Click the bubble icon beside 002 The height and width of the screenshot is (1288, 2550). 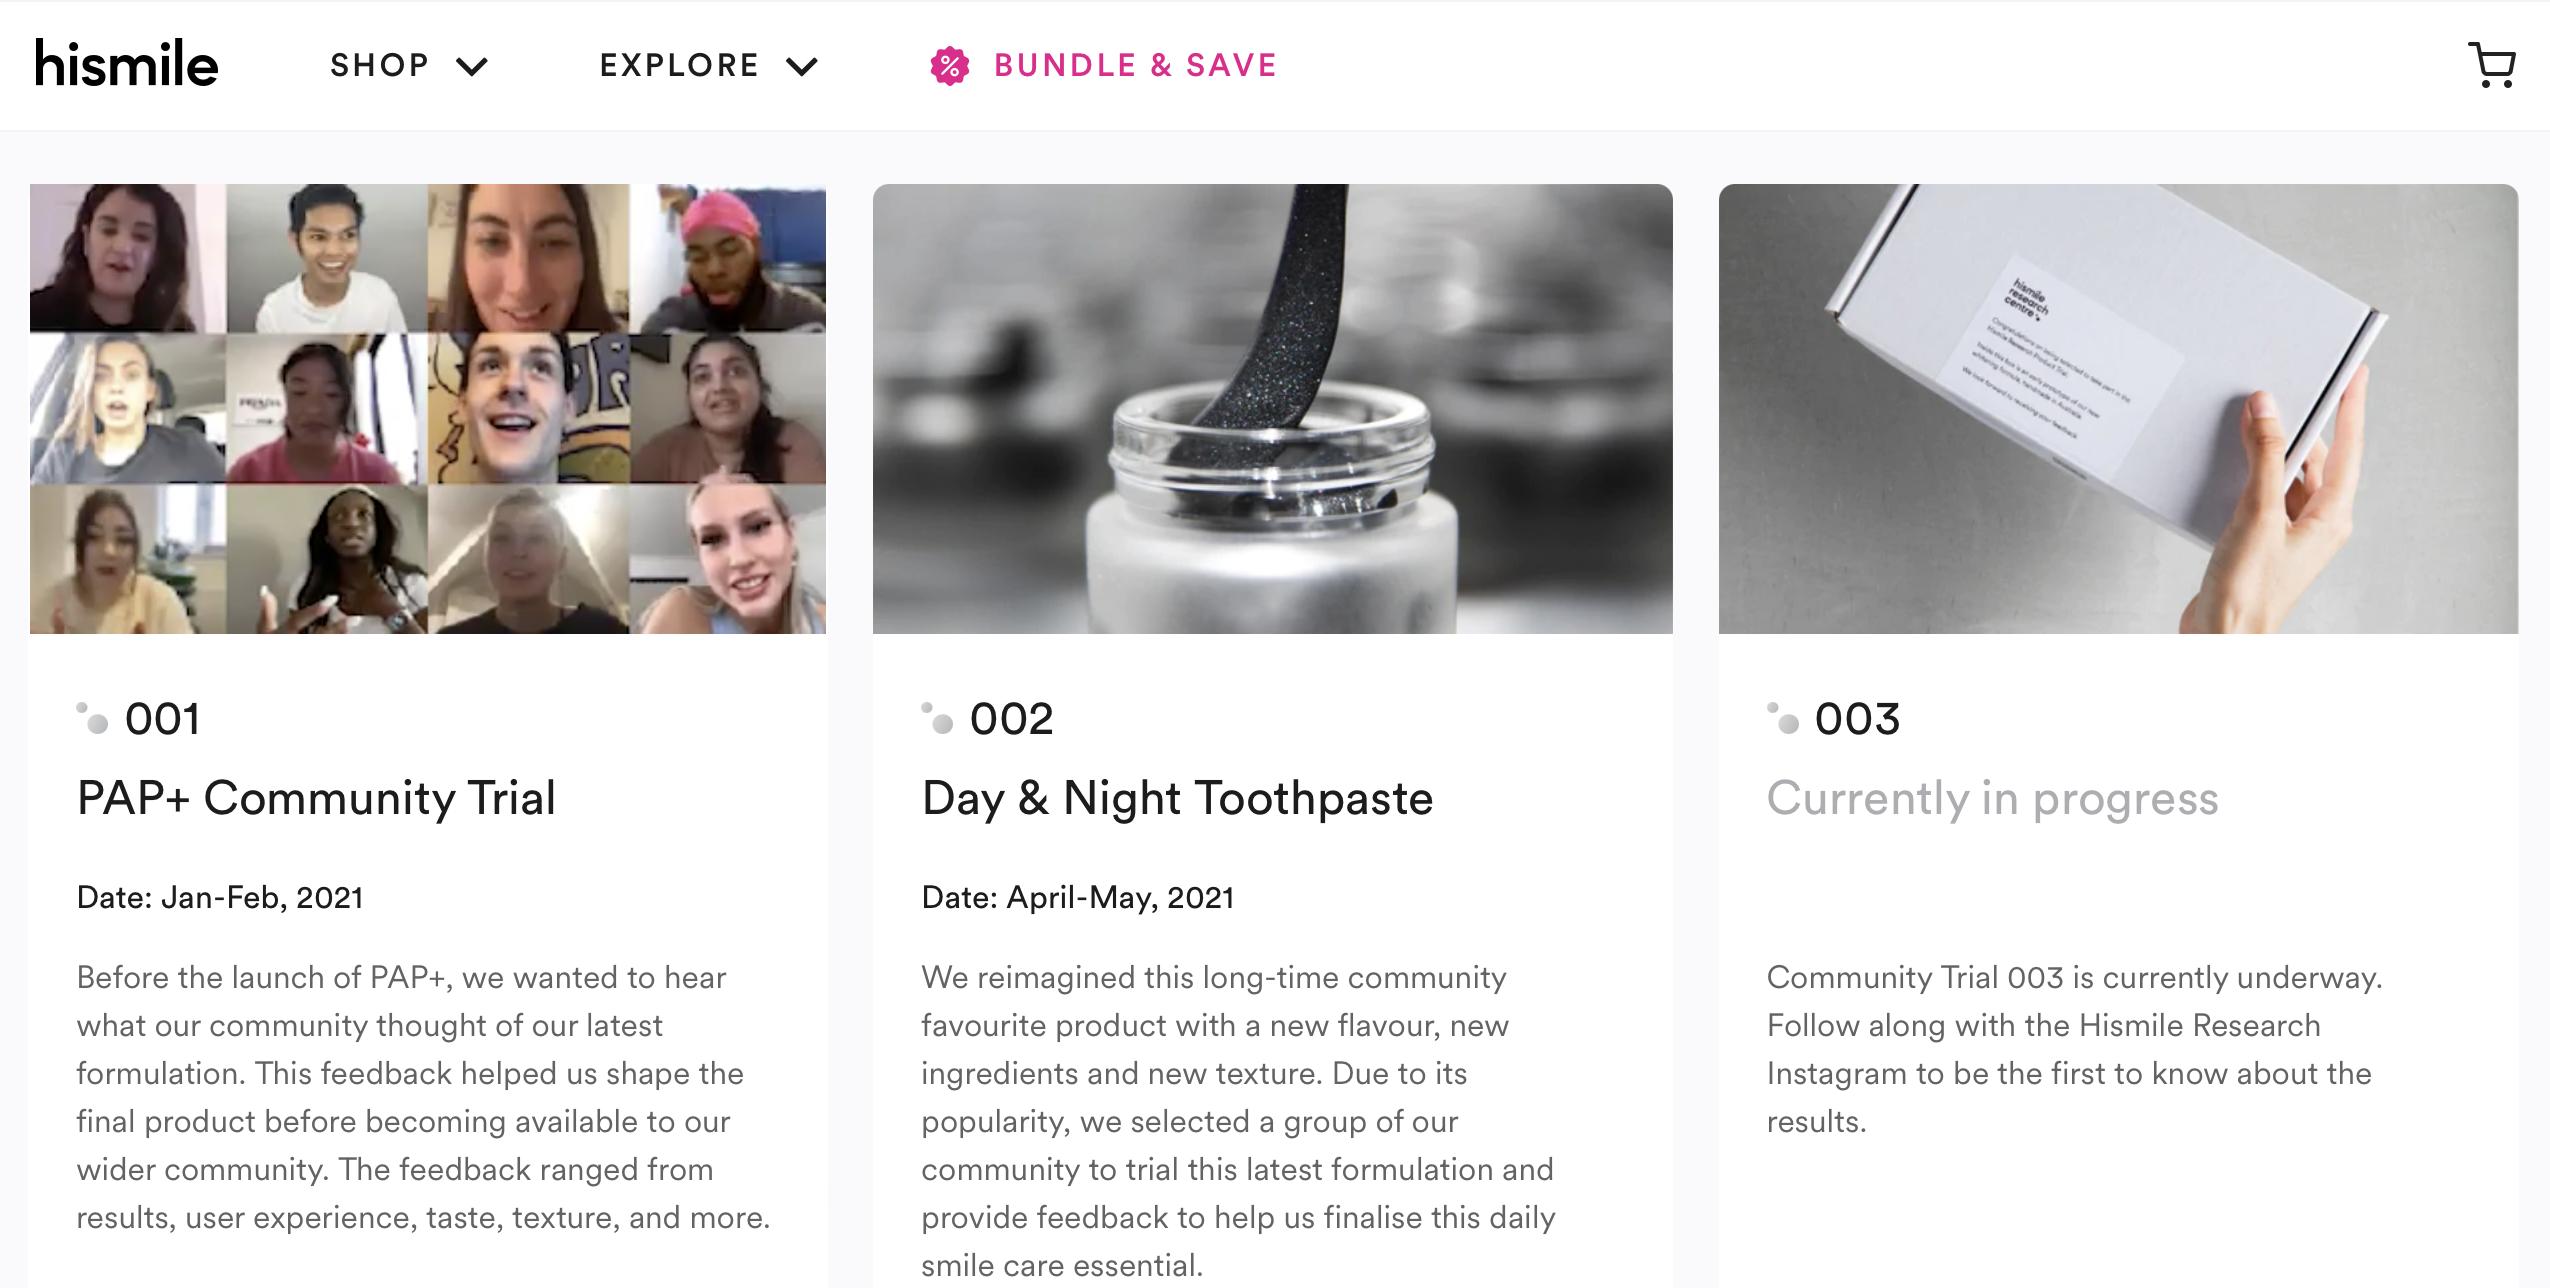pyautogui.click(x=938, y=719)
